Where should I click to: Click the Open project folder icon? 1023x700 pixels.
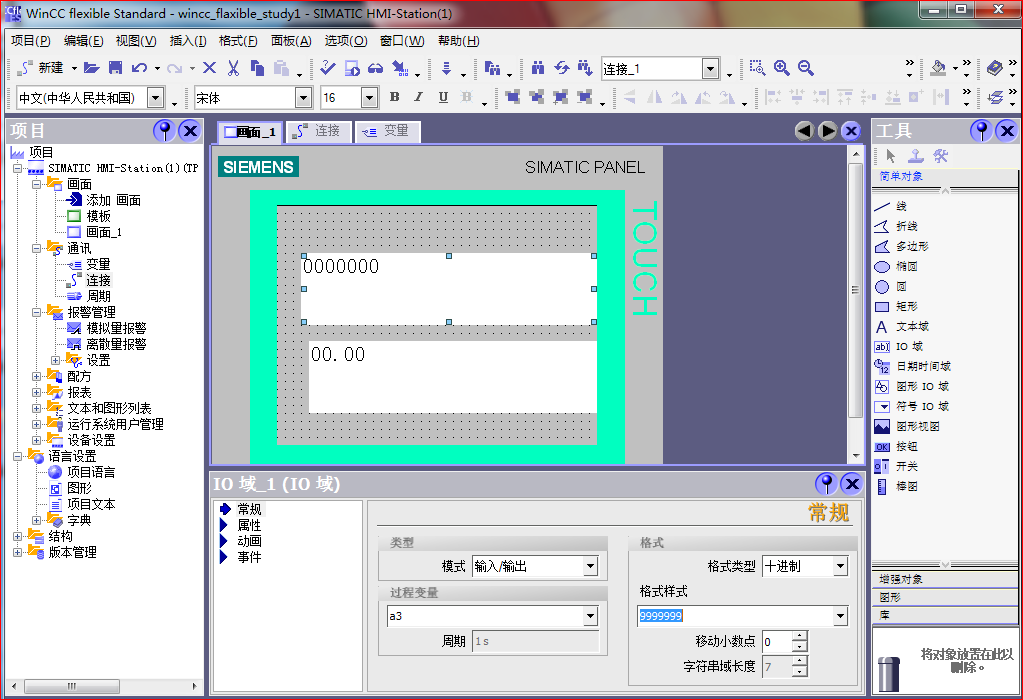[x=92, y=68]
